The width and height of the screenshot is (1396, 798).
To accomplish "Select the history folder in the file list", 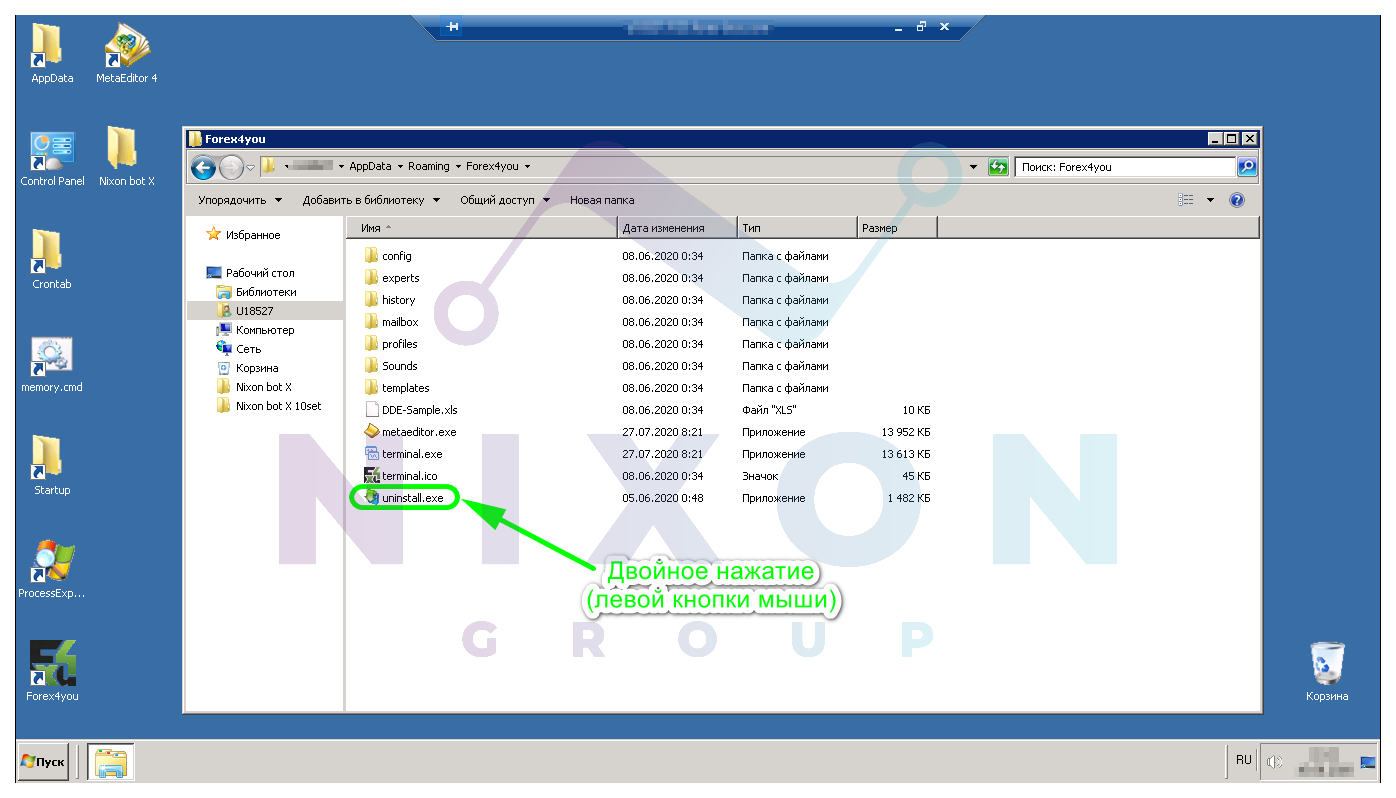I will 390,300.
